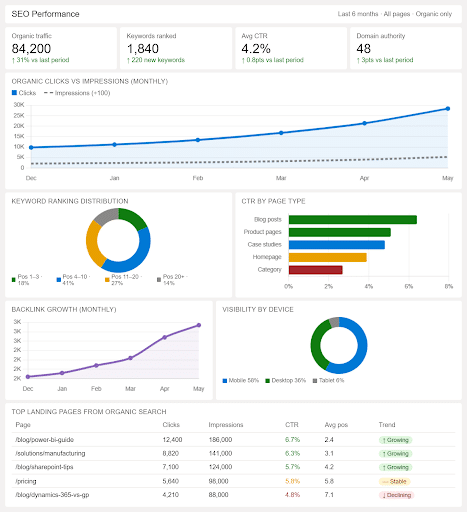Select the green Pos 1–3 legend entry
467x512 pixels.
coord(26,280)
